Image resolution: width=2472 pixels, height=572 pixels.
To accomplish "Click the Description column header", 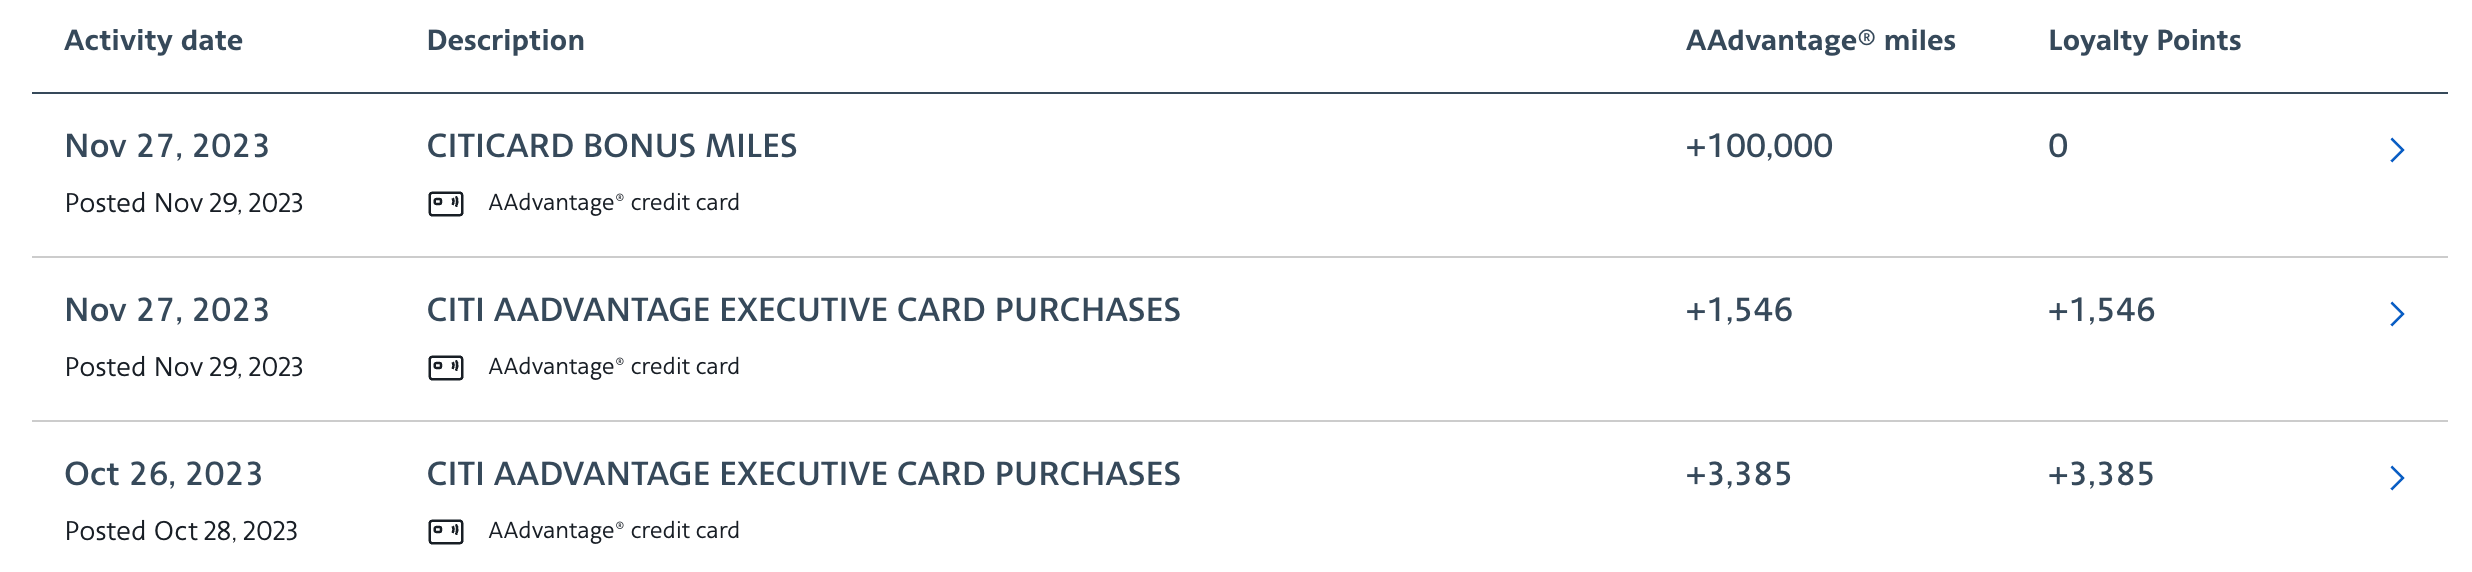I will click(x=505, y=41).
